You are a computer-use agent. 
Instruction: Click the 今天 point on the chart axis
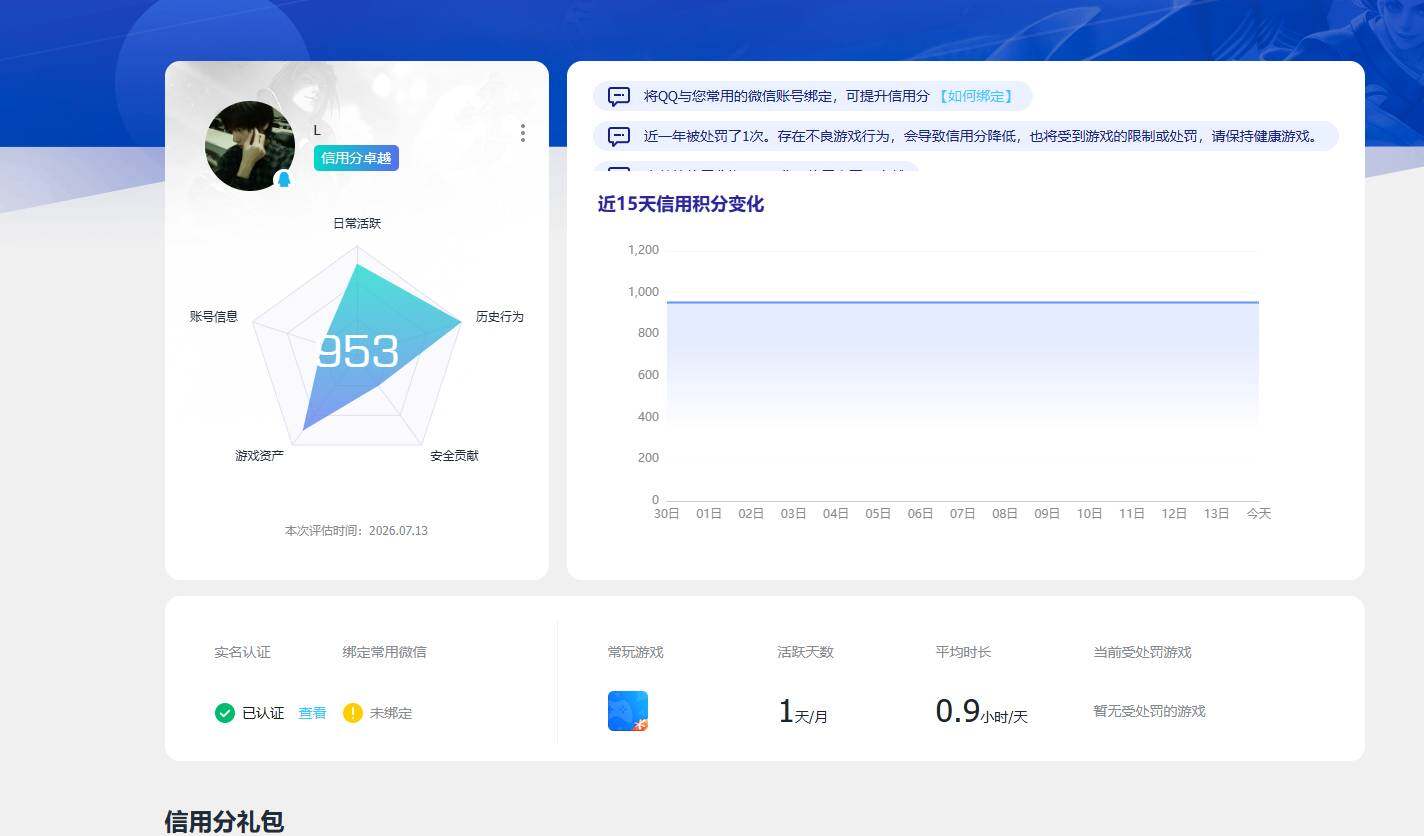click(1258, 513)
